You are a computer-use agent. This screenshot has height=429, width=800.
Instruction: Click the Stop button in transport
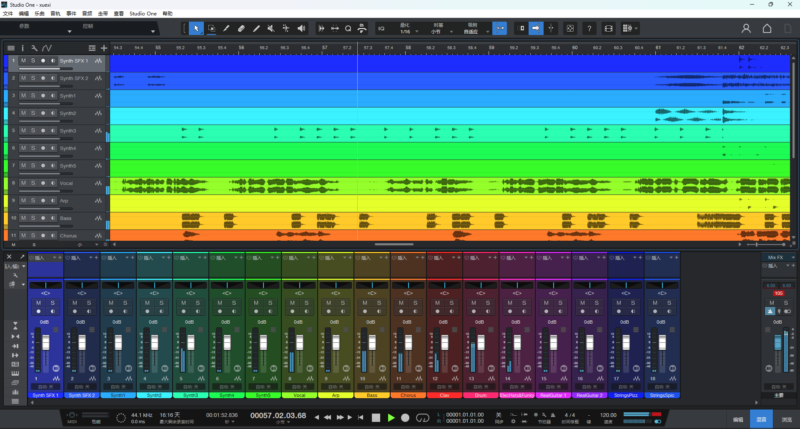[375, 417]
